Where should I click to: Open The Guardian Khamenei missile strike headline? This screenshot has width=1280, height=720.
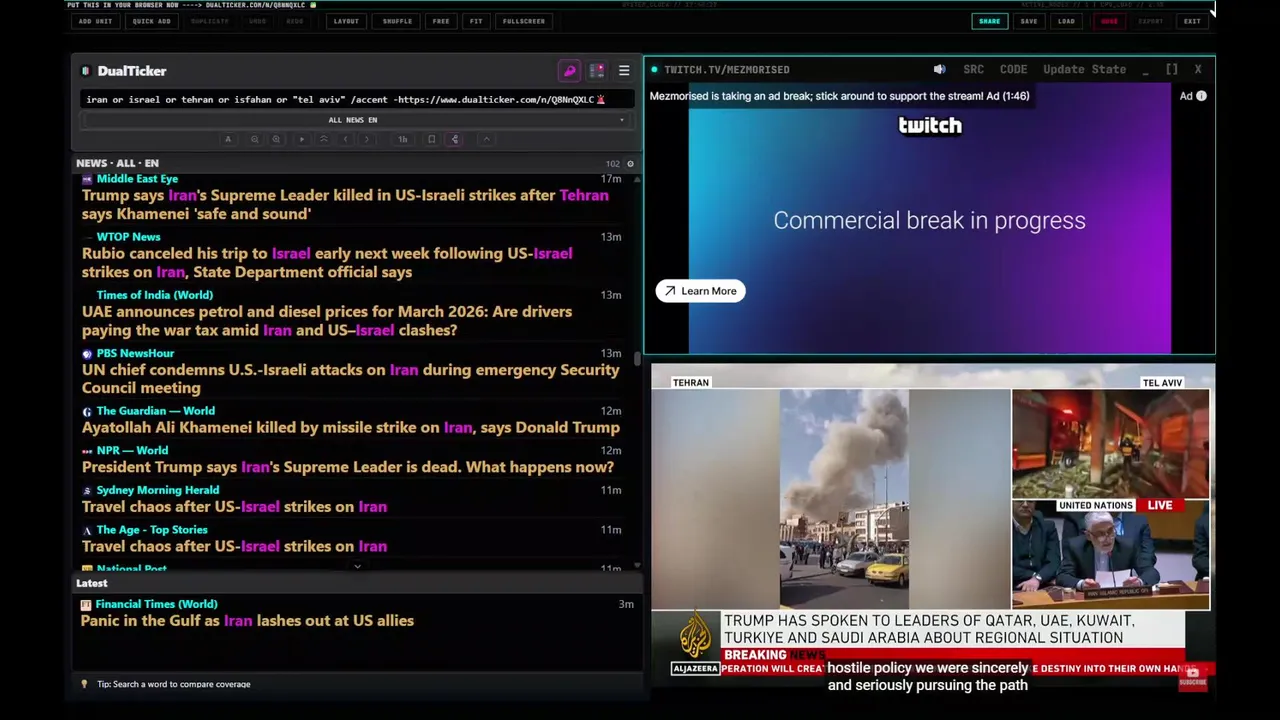point(351,427)
